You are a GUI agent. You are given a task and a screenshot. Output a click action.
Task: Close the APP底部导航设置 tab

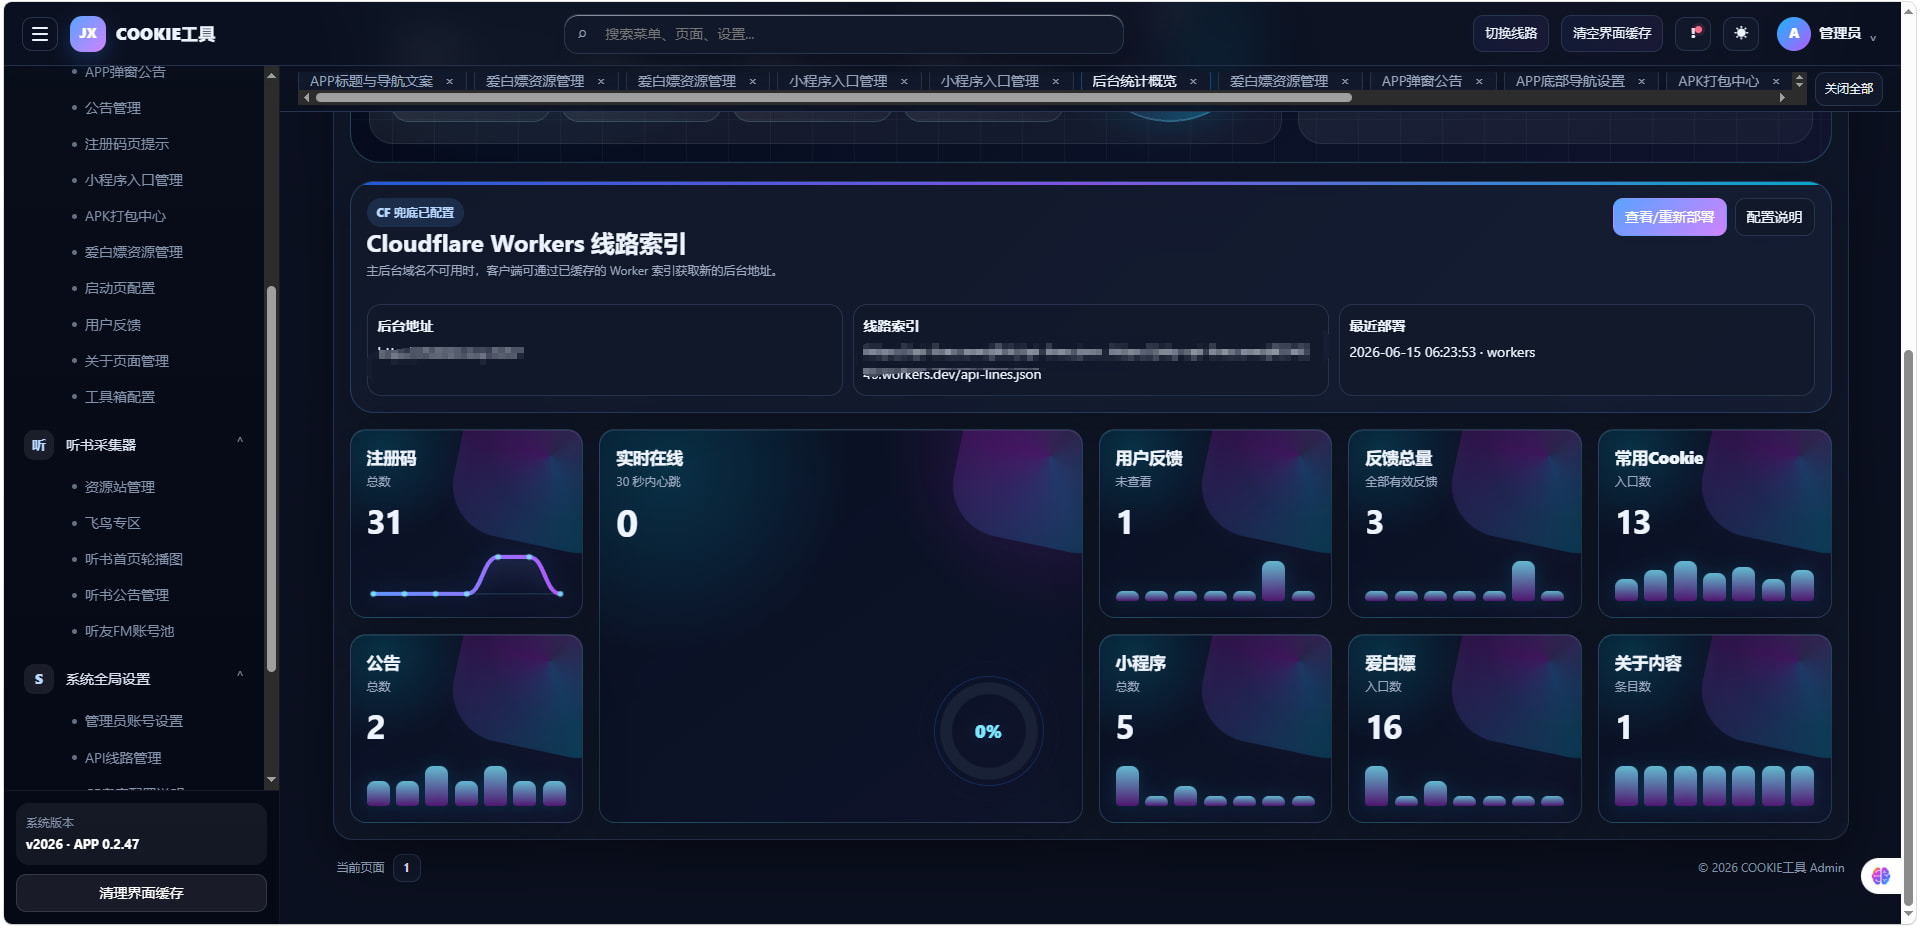point(1642,81)
